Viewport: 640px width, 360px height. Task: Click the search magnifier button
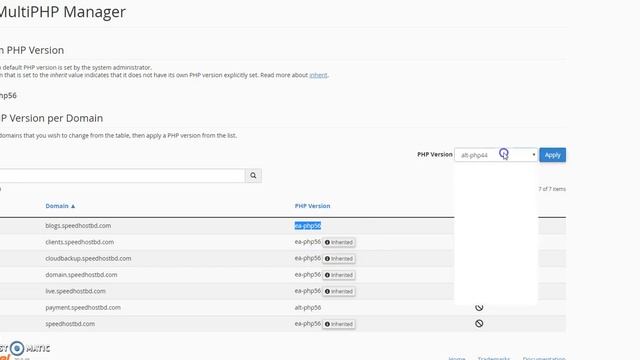tap(253, 176)
